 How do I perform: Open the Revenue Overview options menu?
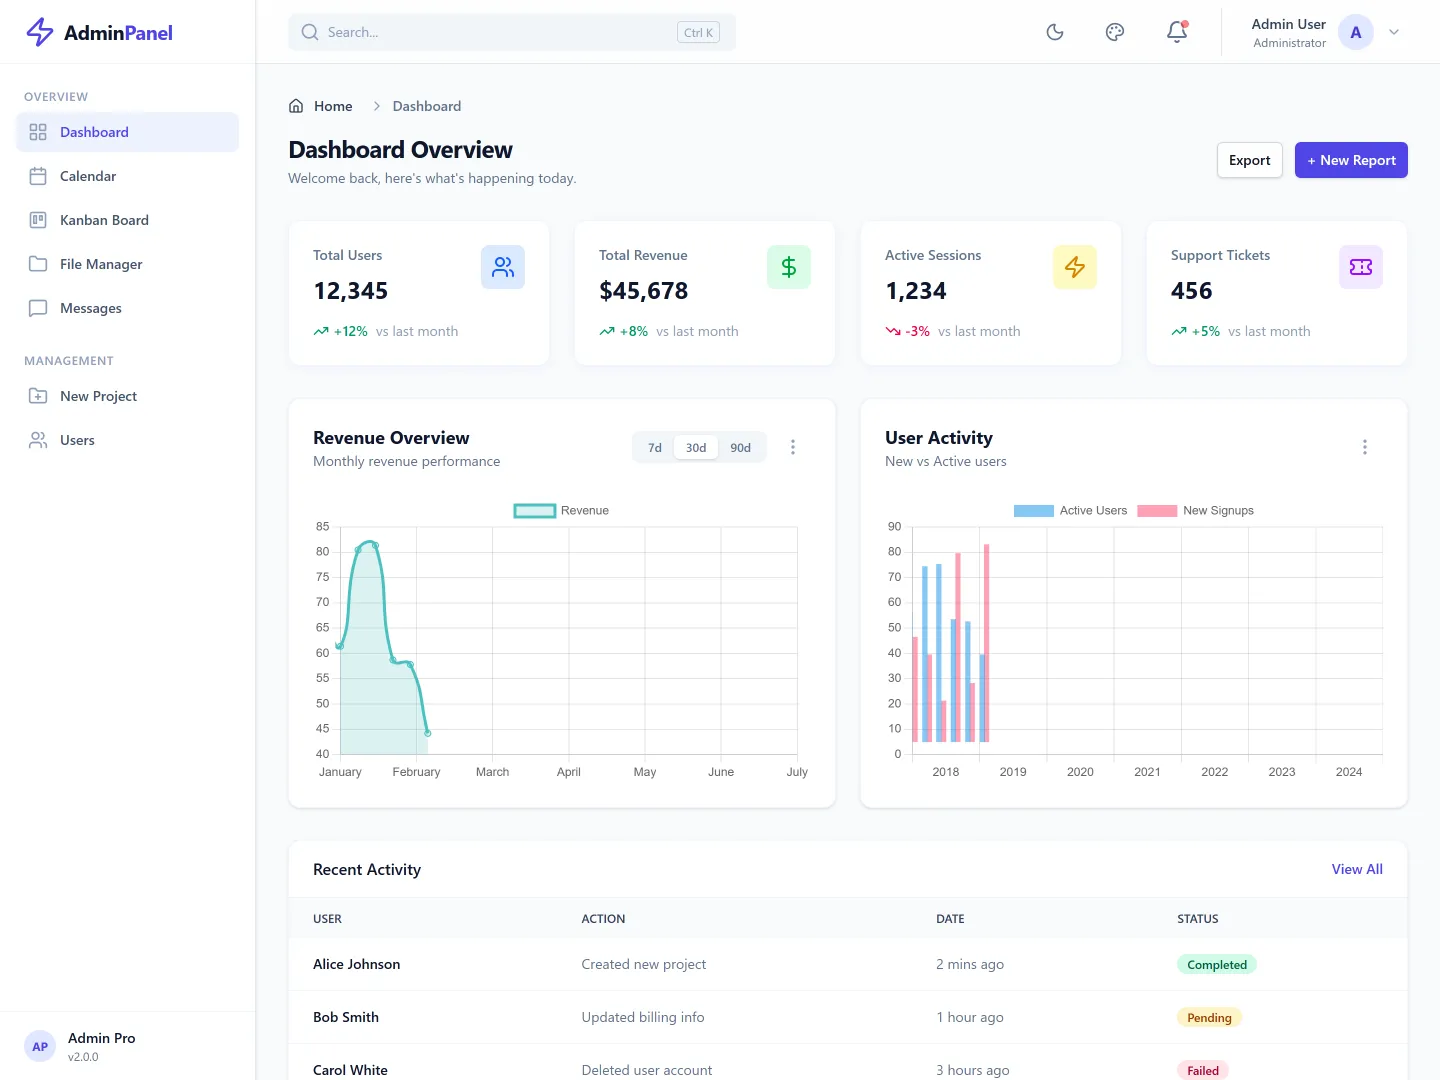[793, 447]
